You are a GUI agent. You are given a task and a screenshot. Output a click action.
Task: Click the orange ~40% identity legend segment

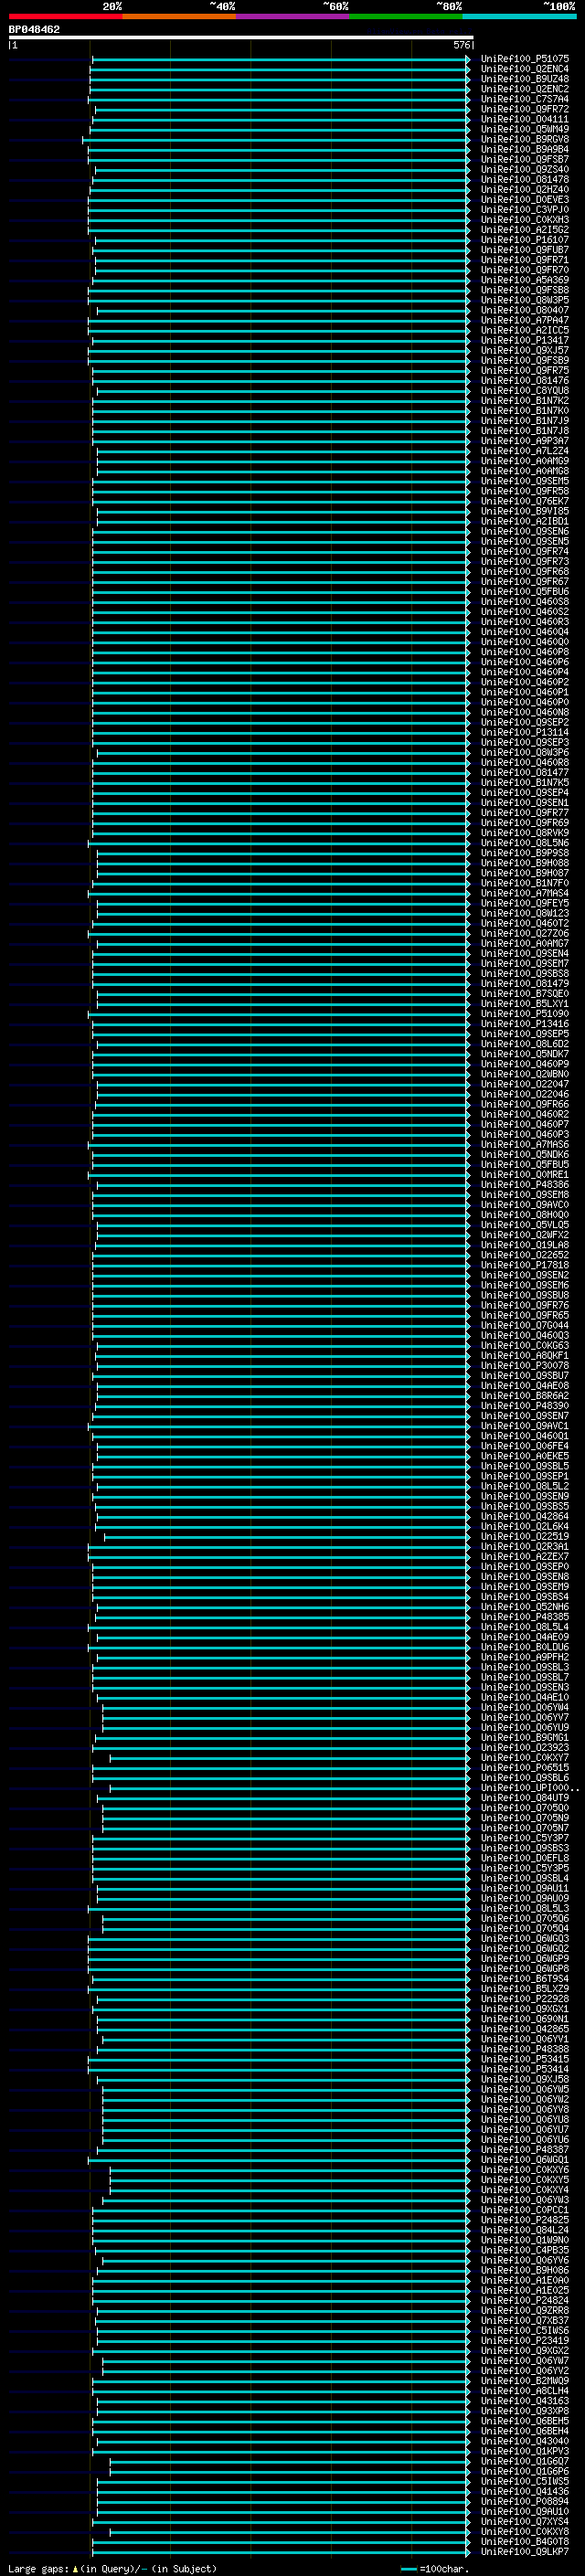[x=179, y=16]
